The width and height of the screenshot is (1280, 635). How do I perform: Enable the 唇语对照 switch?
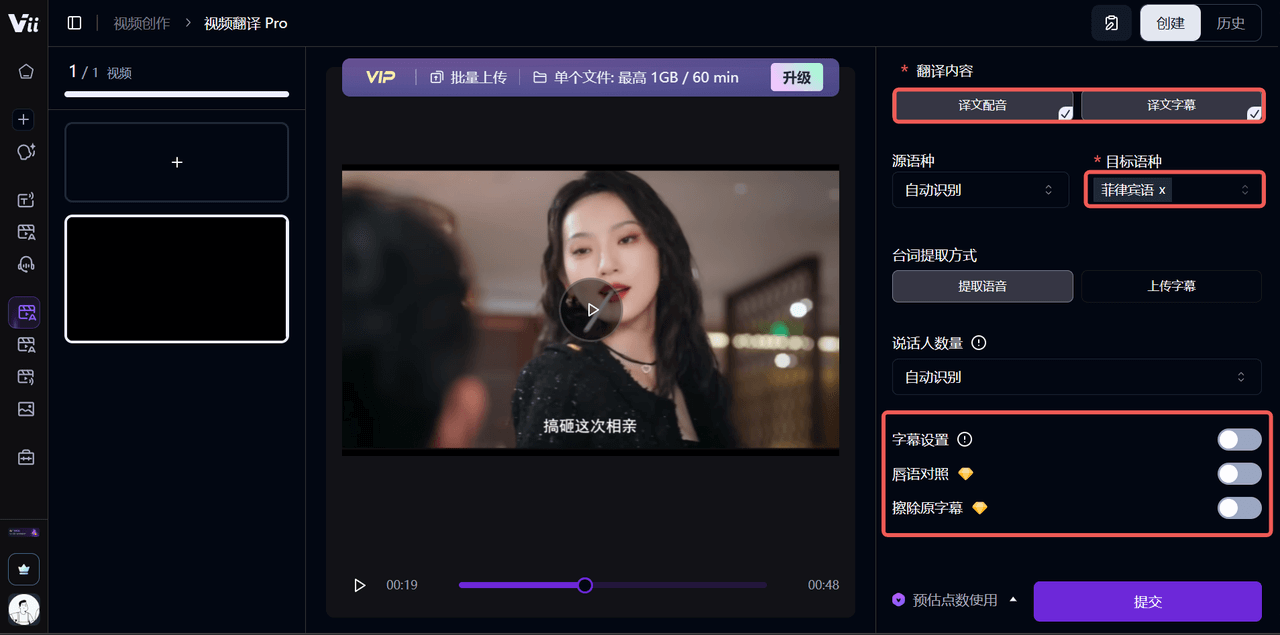tap(1239, 474)
